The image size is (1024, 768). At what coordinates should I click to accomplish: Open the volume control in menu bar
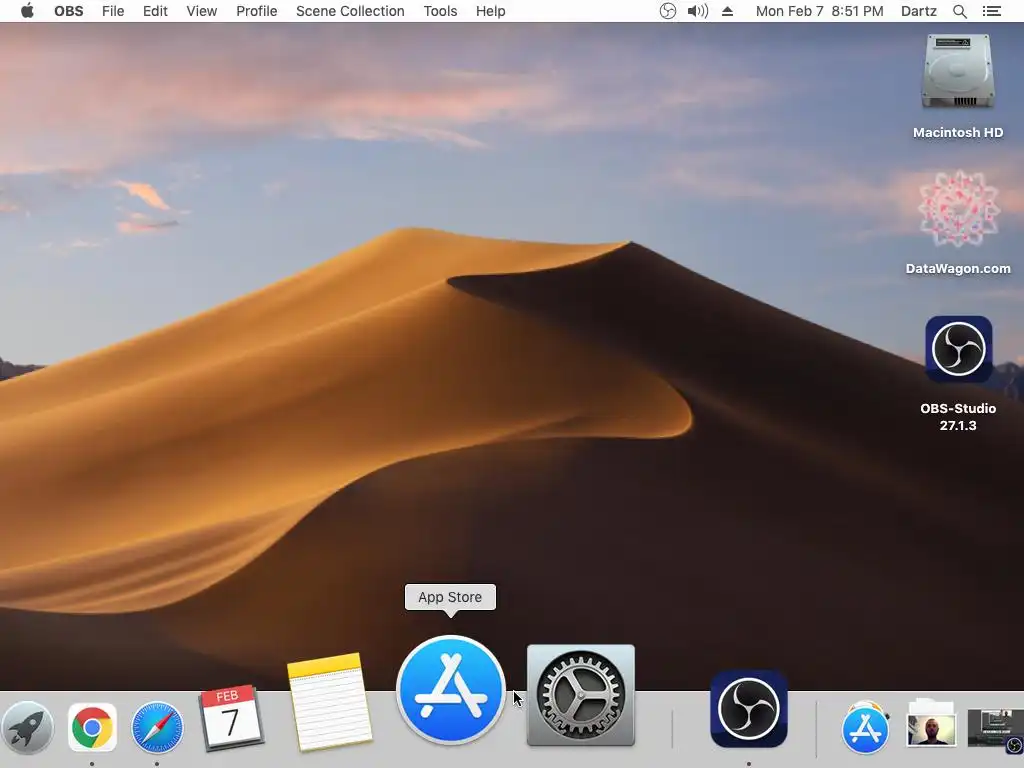[x=697, y=11]
